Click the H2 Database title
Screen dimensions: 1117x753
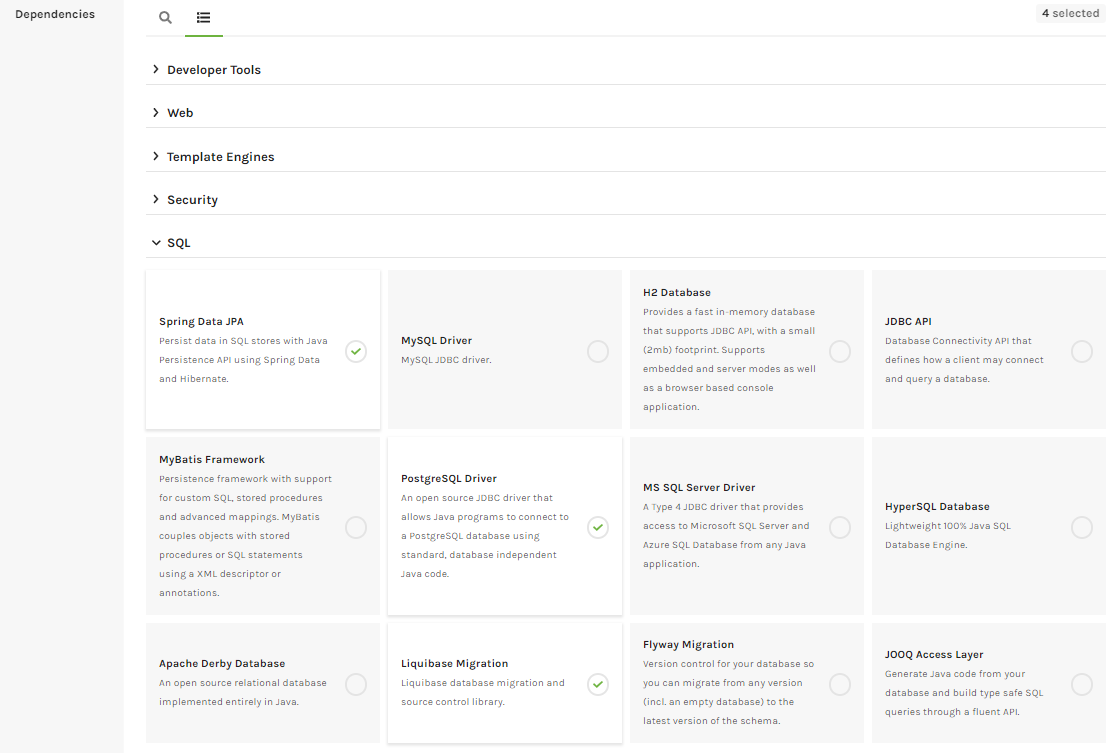click(677, 292)
